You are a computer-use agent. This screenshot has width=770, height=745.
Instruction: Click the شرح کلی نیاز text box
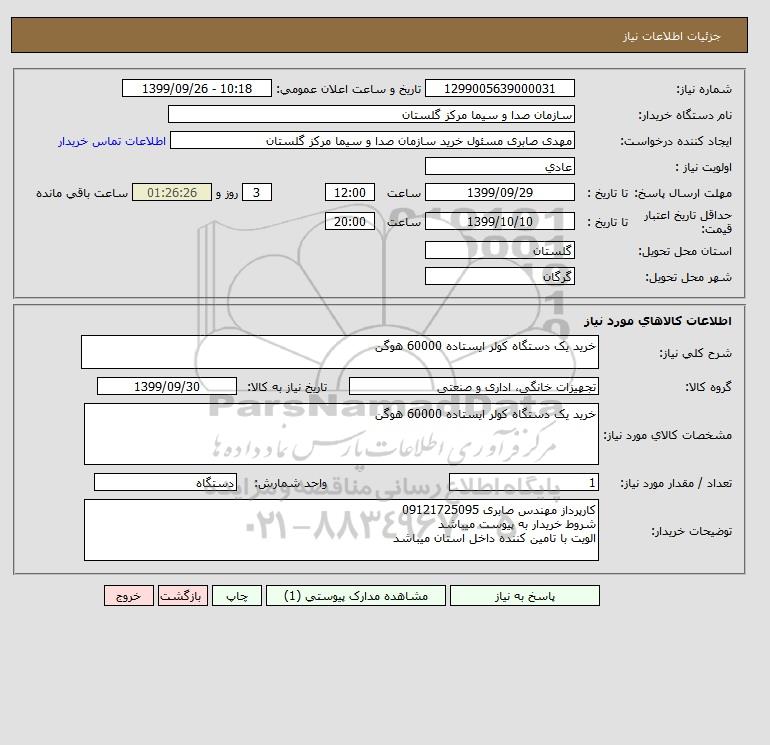pos(340,352)
